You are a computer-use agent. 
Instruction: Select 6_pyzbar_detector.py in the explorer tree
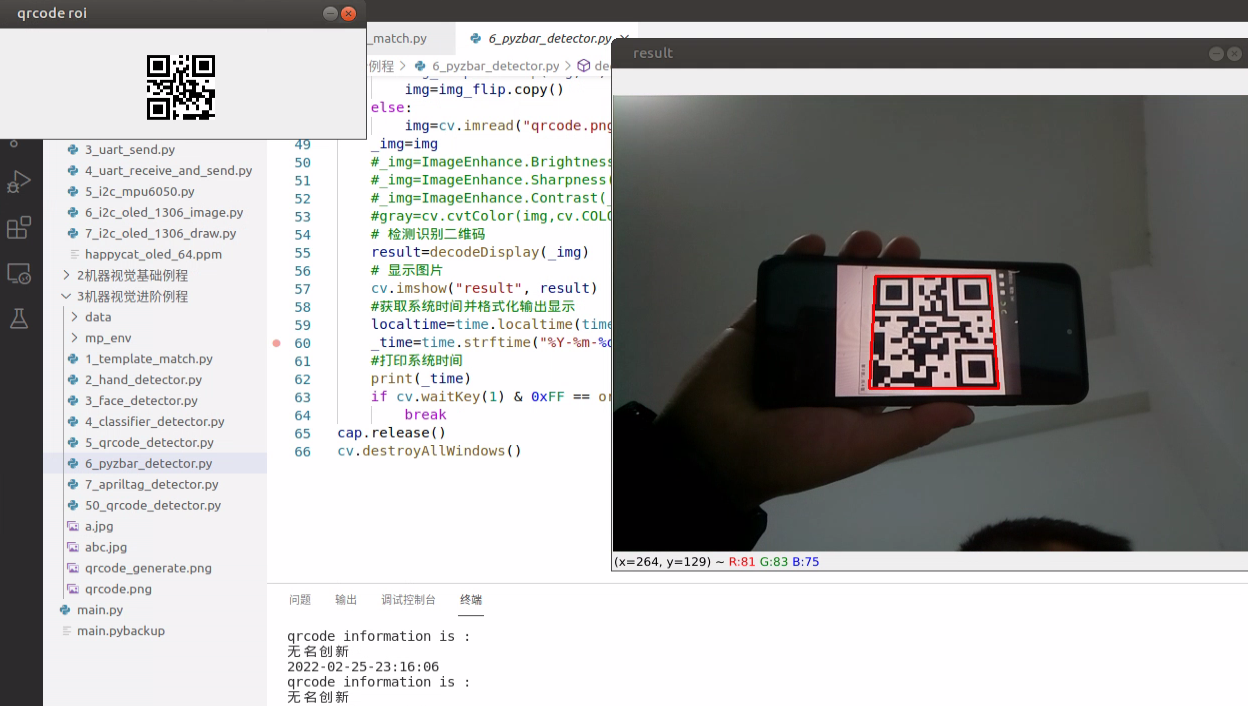coord(149,464)
